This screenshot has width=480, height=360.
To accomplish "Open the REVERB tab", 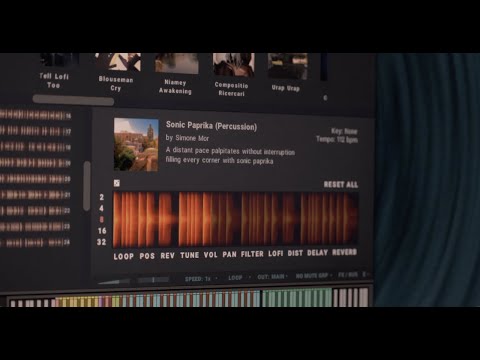I will [x=344, y=252].
